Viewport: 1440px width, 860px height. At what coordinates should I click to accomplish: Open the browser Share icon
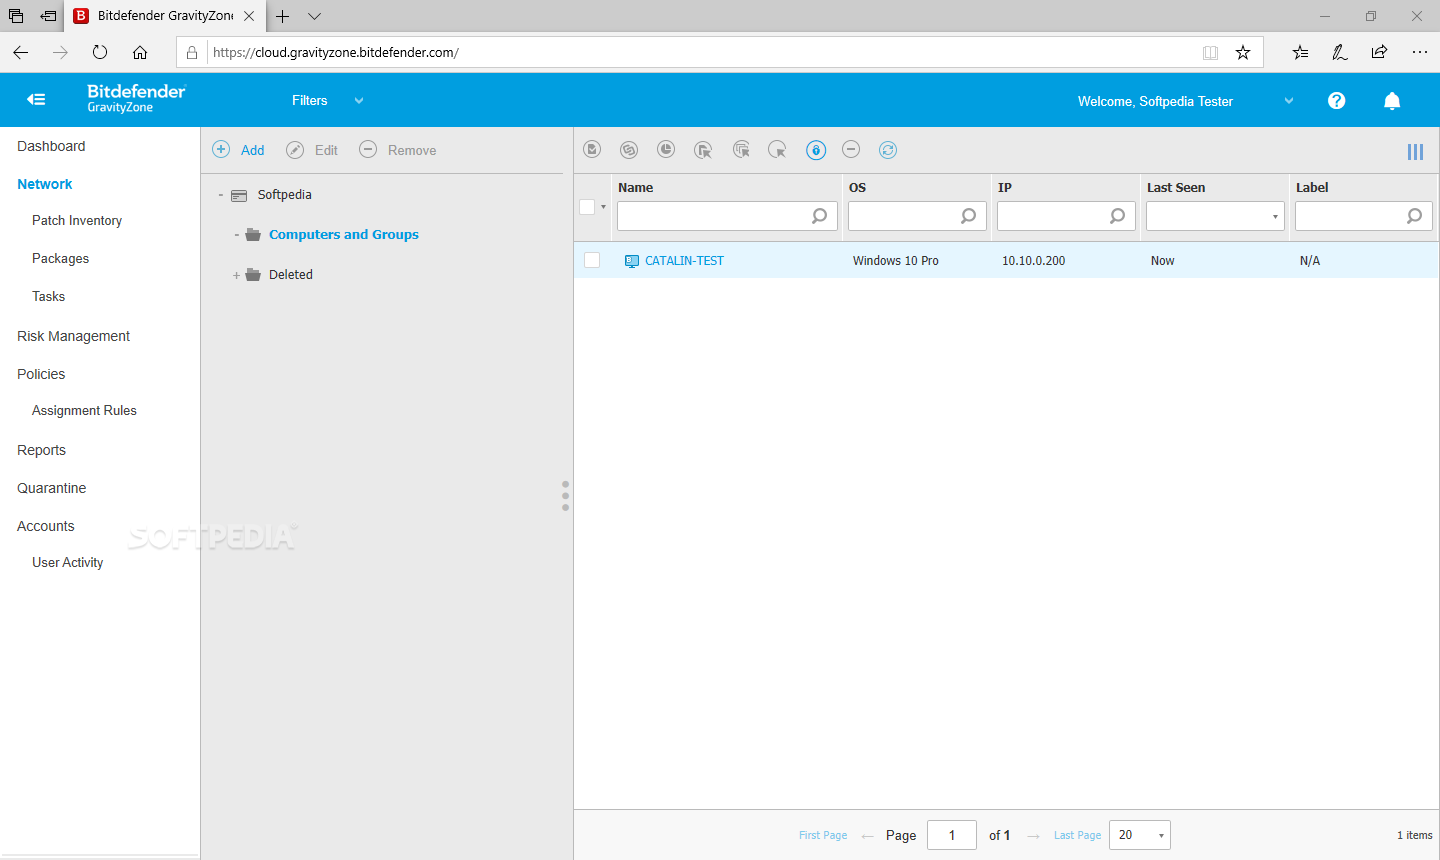point(1379,52)
